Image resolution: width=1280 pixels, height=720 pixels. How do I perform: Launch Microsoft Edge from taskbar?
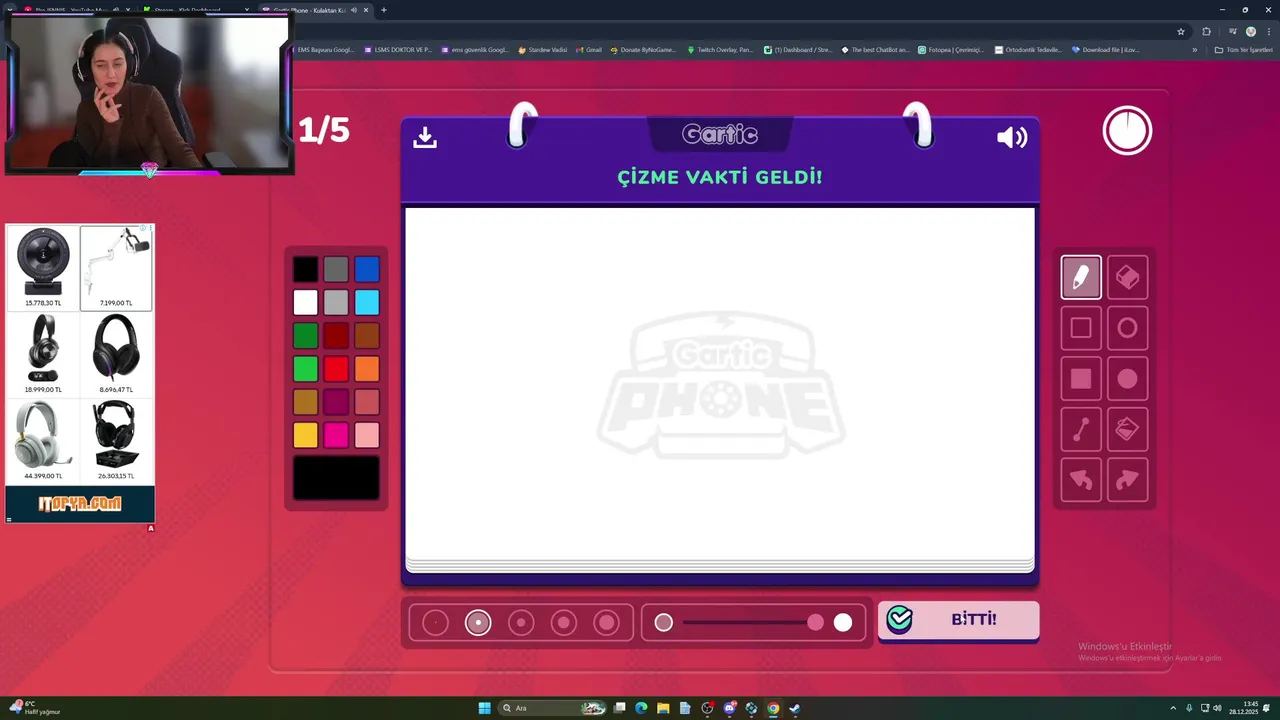(641, 708)
